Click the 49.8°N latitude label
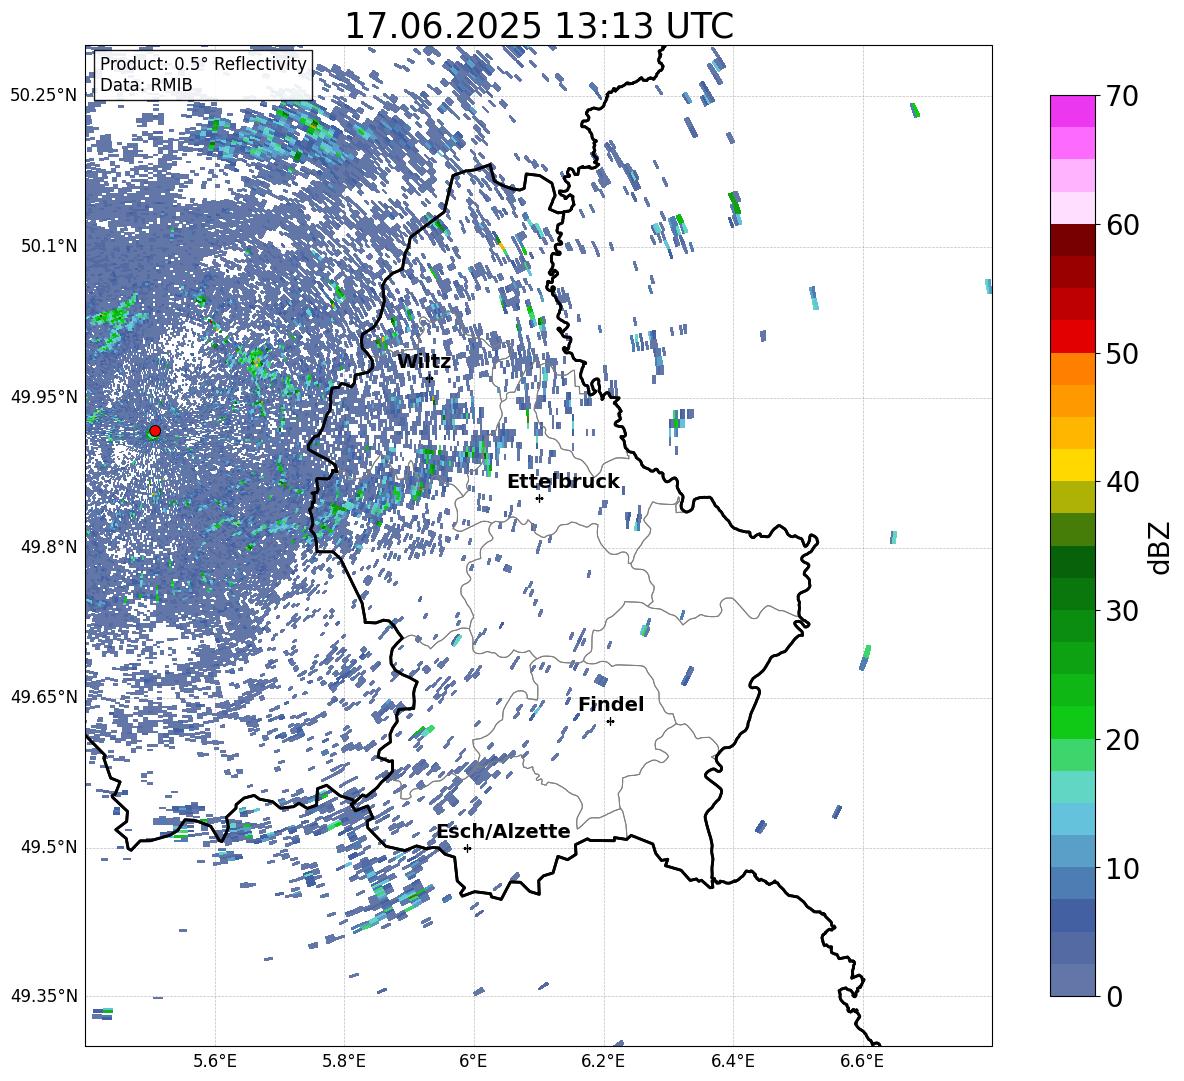 click(49, 547)
